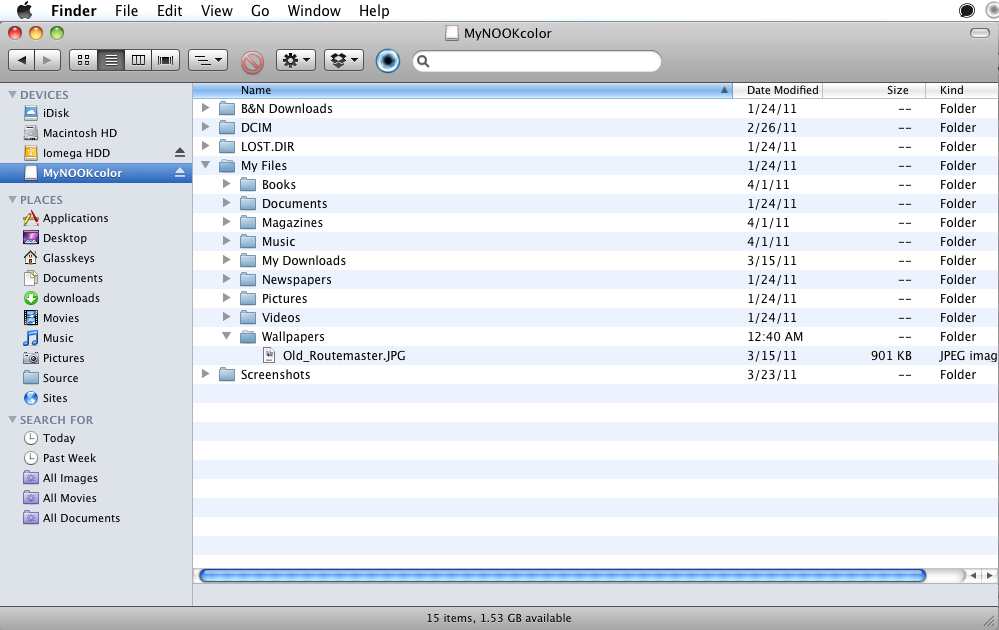Screen dimensions: 999x630
Task: Select Cover Flow view button
Action: click(165, 60)
